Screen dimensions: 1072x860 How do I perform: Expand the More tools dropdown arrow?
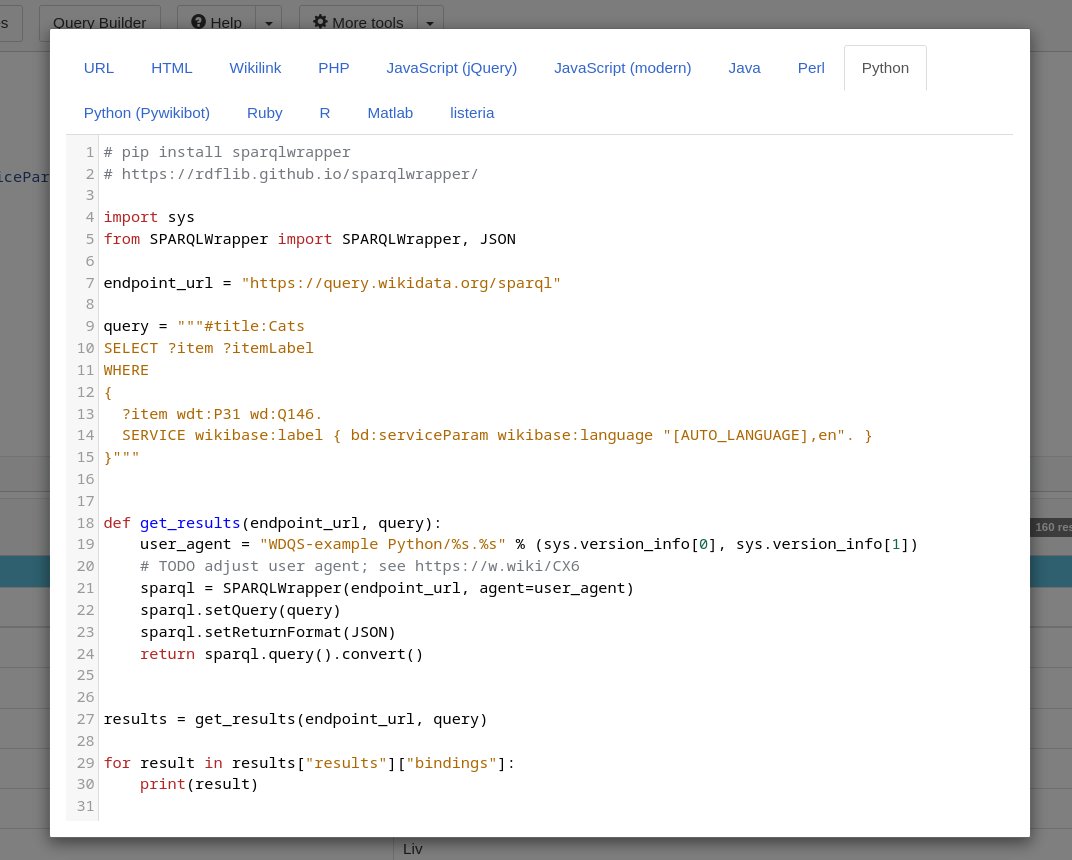[430, 23]
